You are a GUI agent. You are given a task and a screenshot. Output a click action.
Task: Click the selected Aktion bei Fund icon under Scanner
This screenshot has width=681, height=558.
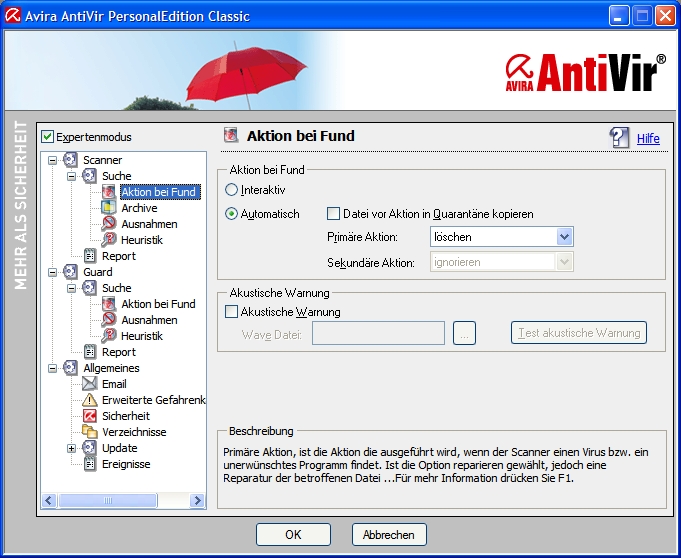[x=109, y=192]
